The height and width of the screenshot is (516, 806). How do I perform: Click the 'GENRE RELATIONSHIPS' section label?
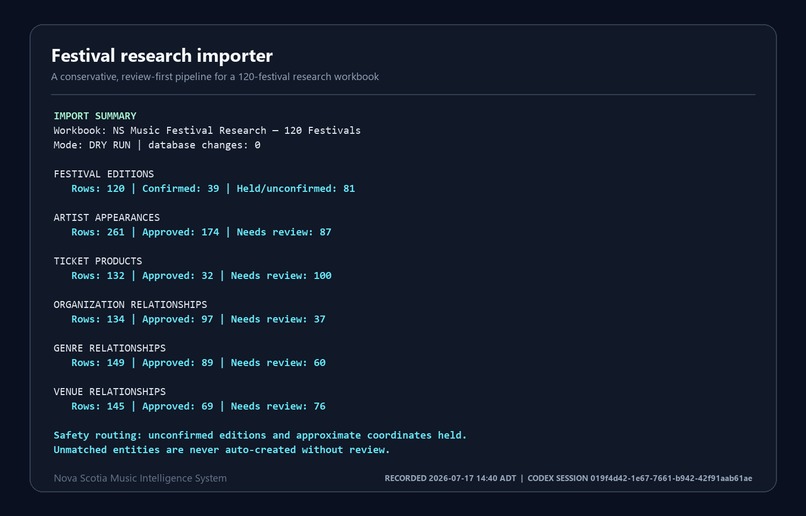coord(109,348)
